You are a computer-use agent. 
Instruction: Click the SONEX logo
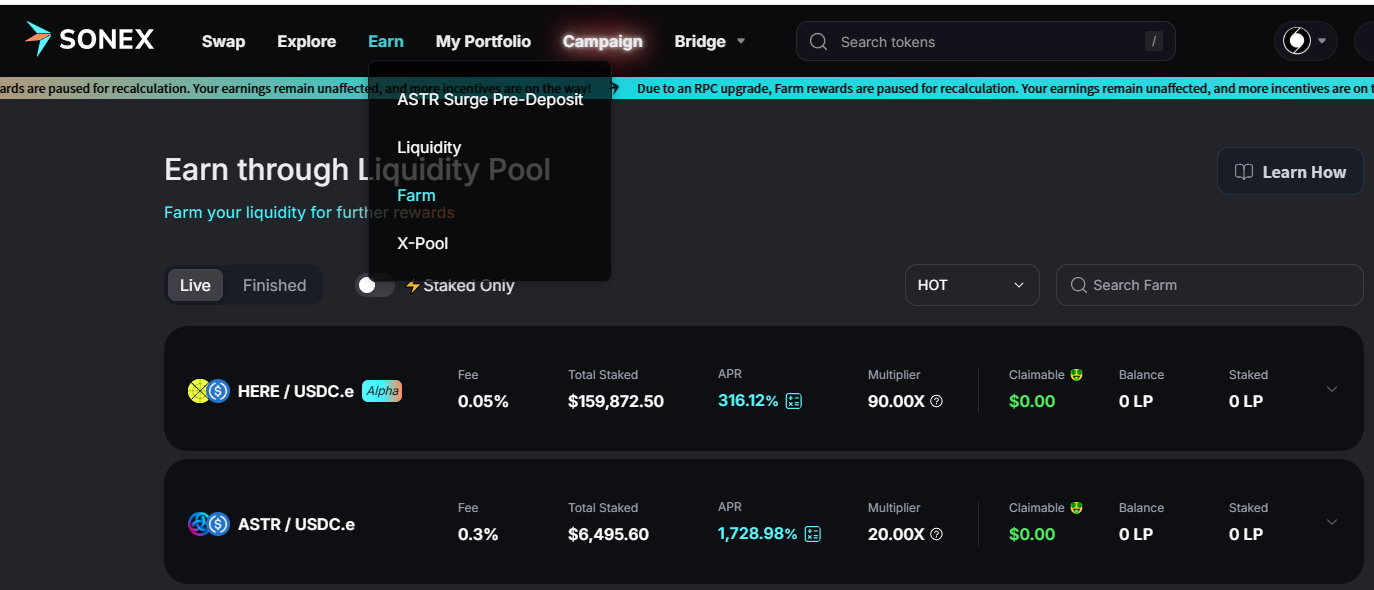pyautogui.click(x=90, y=40)
